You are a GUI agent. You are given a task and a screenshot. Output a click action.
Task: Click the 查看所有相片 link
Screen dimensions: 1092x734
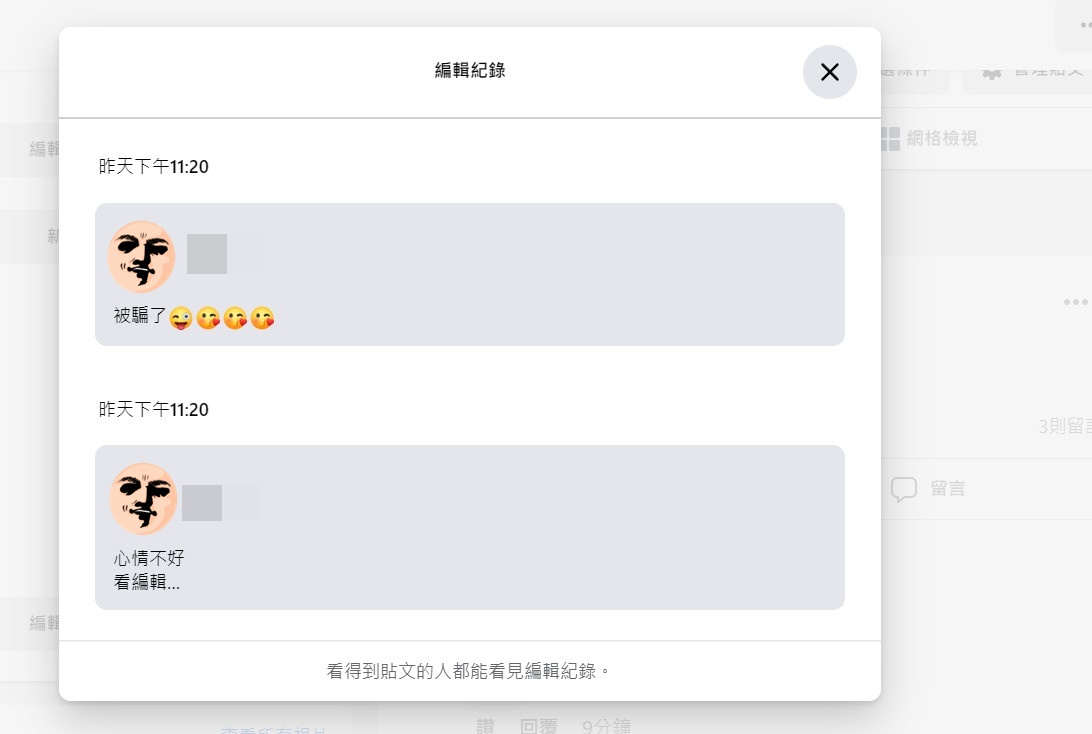[x=273, y=730]
